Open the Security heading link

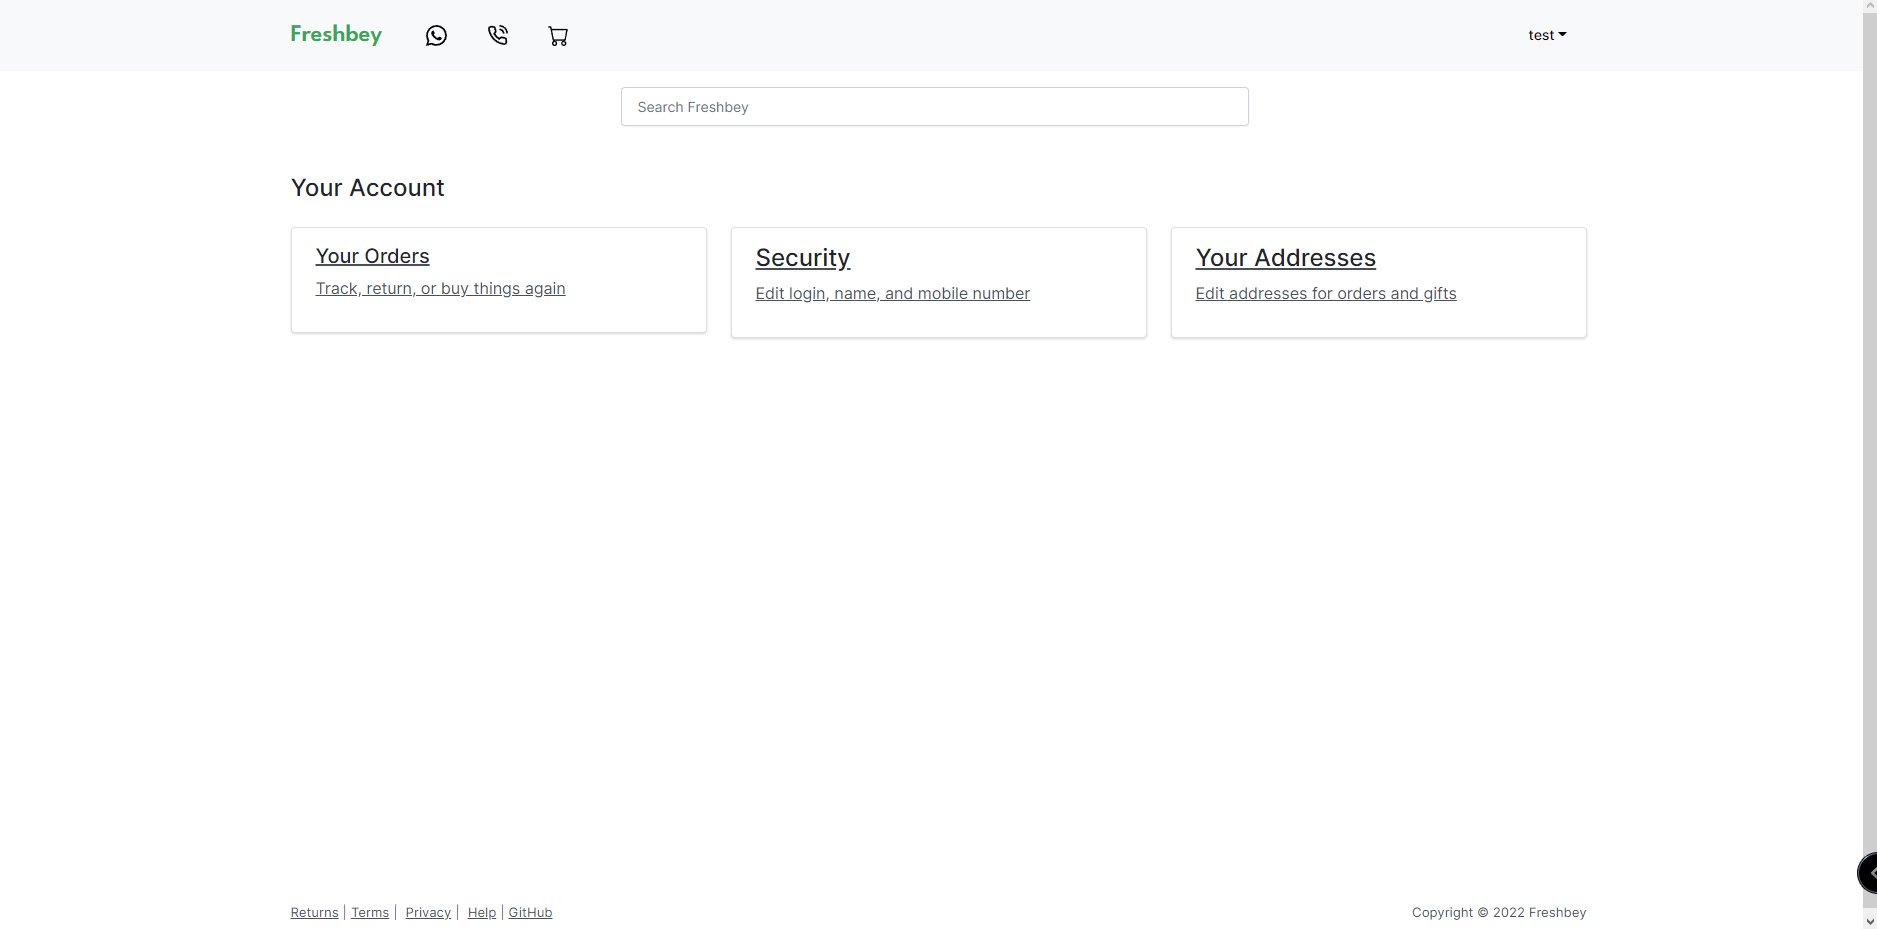pyautogui.click(x=803, y=258)
